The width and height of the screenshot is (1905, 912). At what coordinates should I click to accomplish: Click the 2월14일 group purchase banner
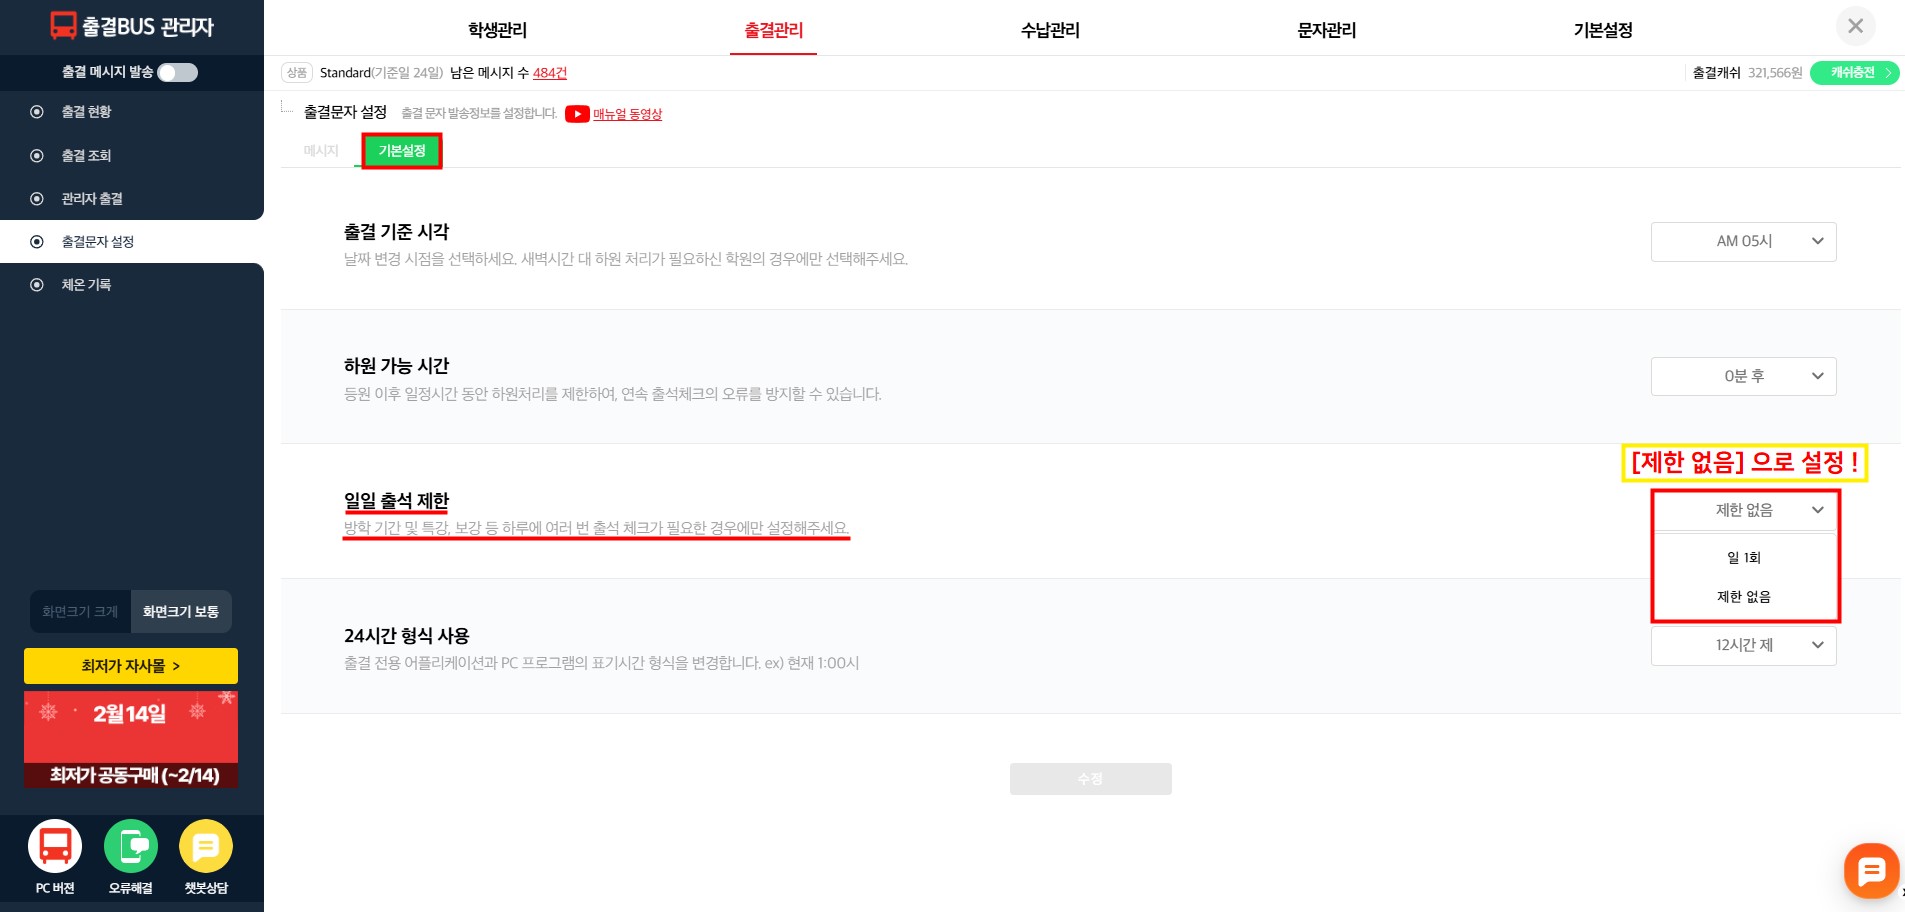[x=131, y=739]
